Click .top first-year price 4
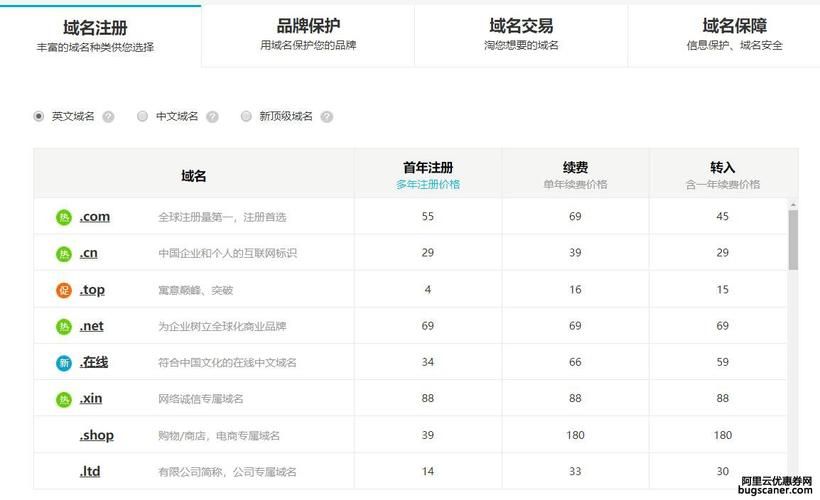This screenshot has width=820, height=500. [428, 290]
